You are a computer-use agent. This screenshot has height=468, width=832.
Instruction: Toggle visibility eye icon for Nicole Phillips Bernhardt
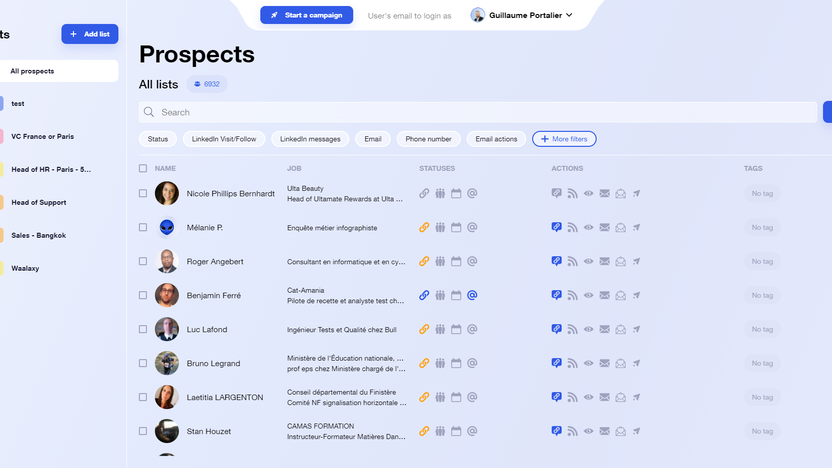click(588, 194)
